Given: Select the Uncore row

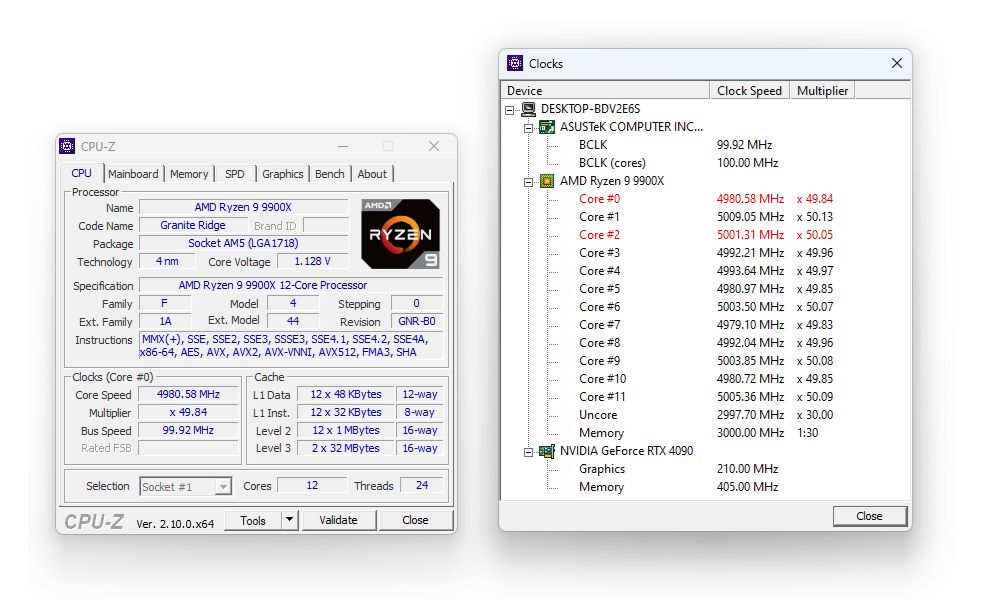Looking at the screenshot, I should click(706, 414).
